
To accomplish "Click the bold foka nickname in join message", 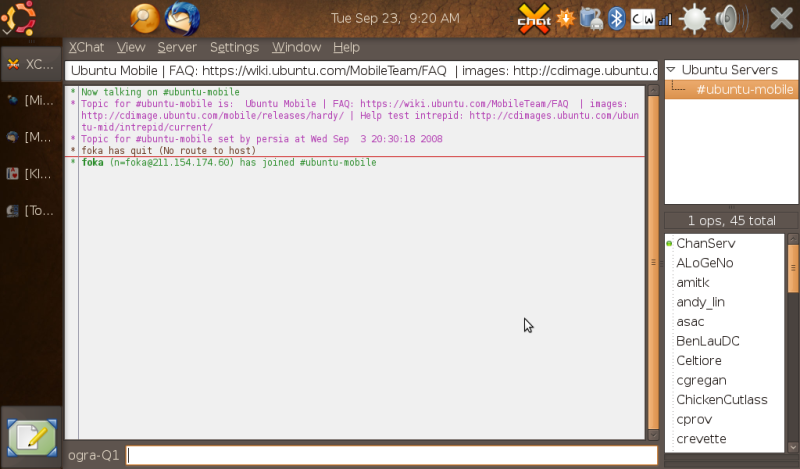I will tap(92, 162).
